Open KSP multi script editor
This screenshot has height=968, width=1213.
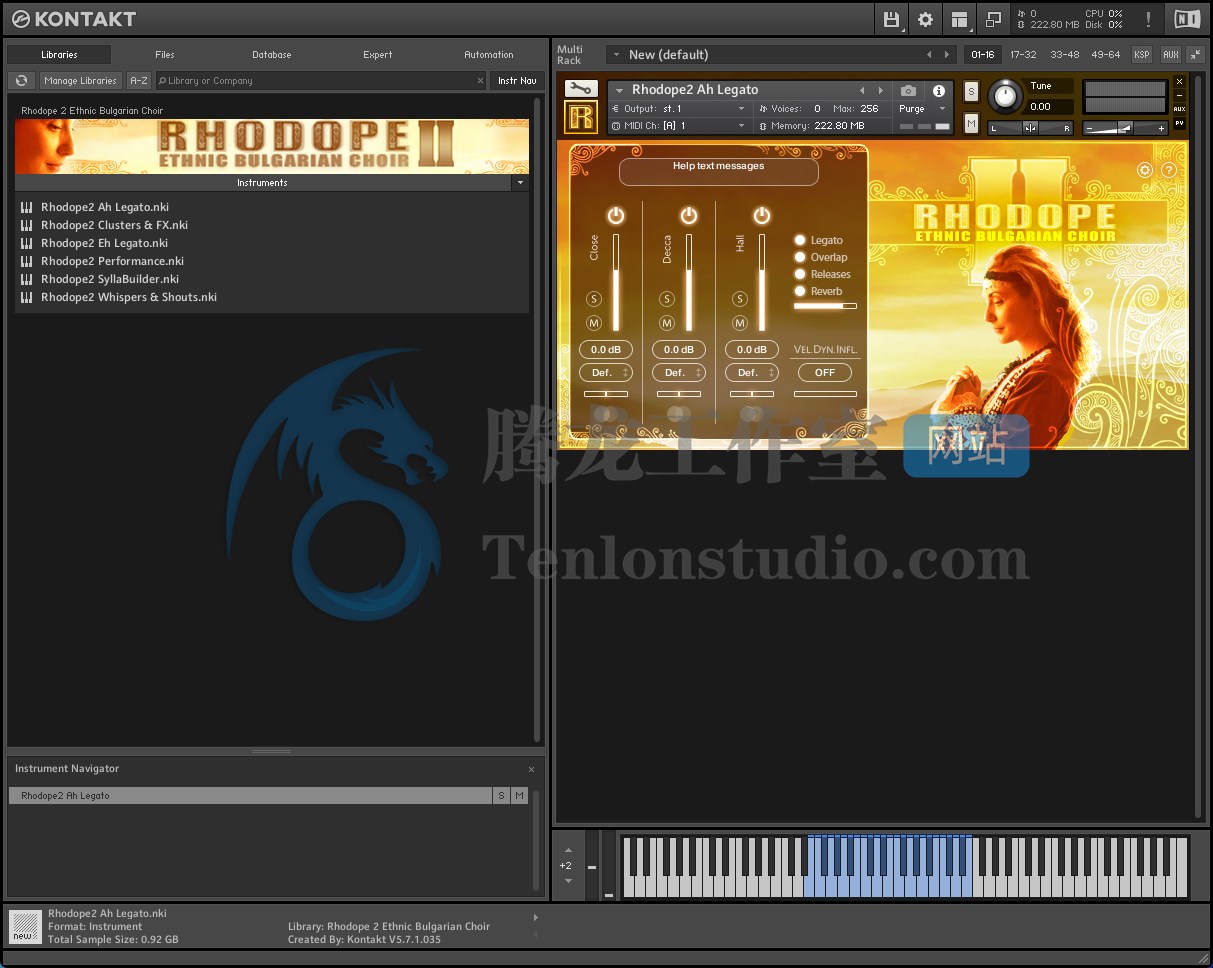point(1141,54)
